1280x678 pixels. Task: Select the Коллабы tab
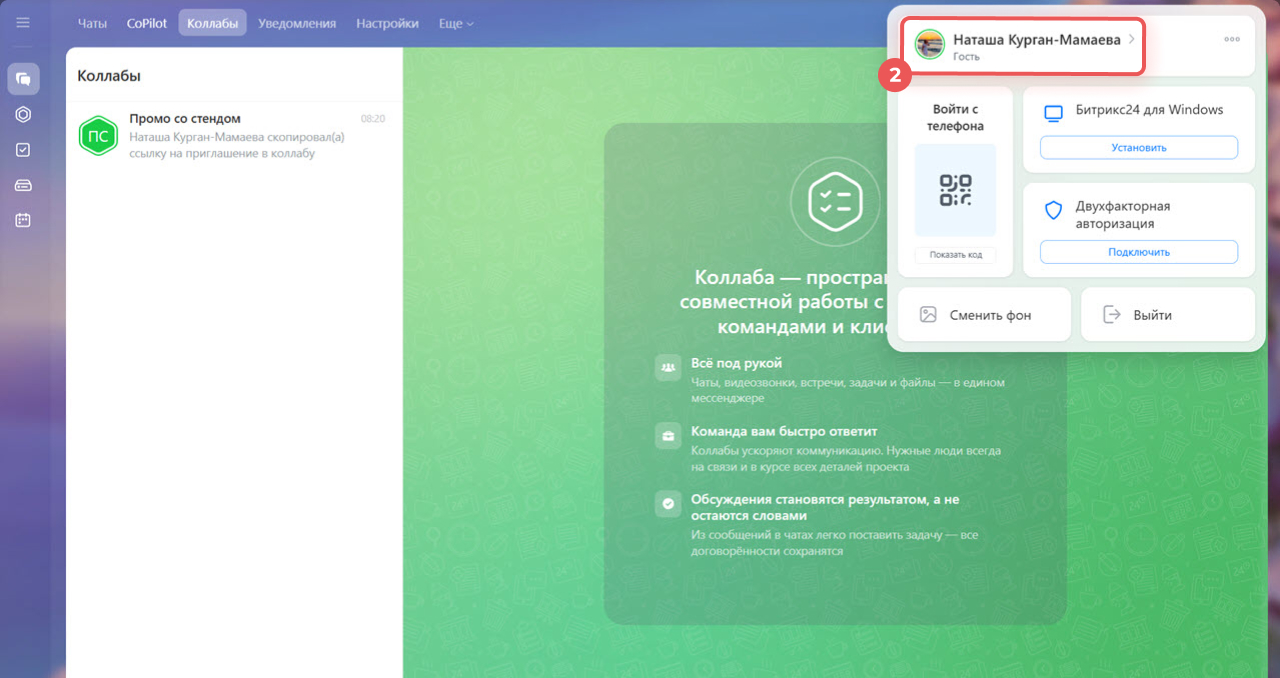[x=213, y=23]
